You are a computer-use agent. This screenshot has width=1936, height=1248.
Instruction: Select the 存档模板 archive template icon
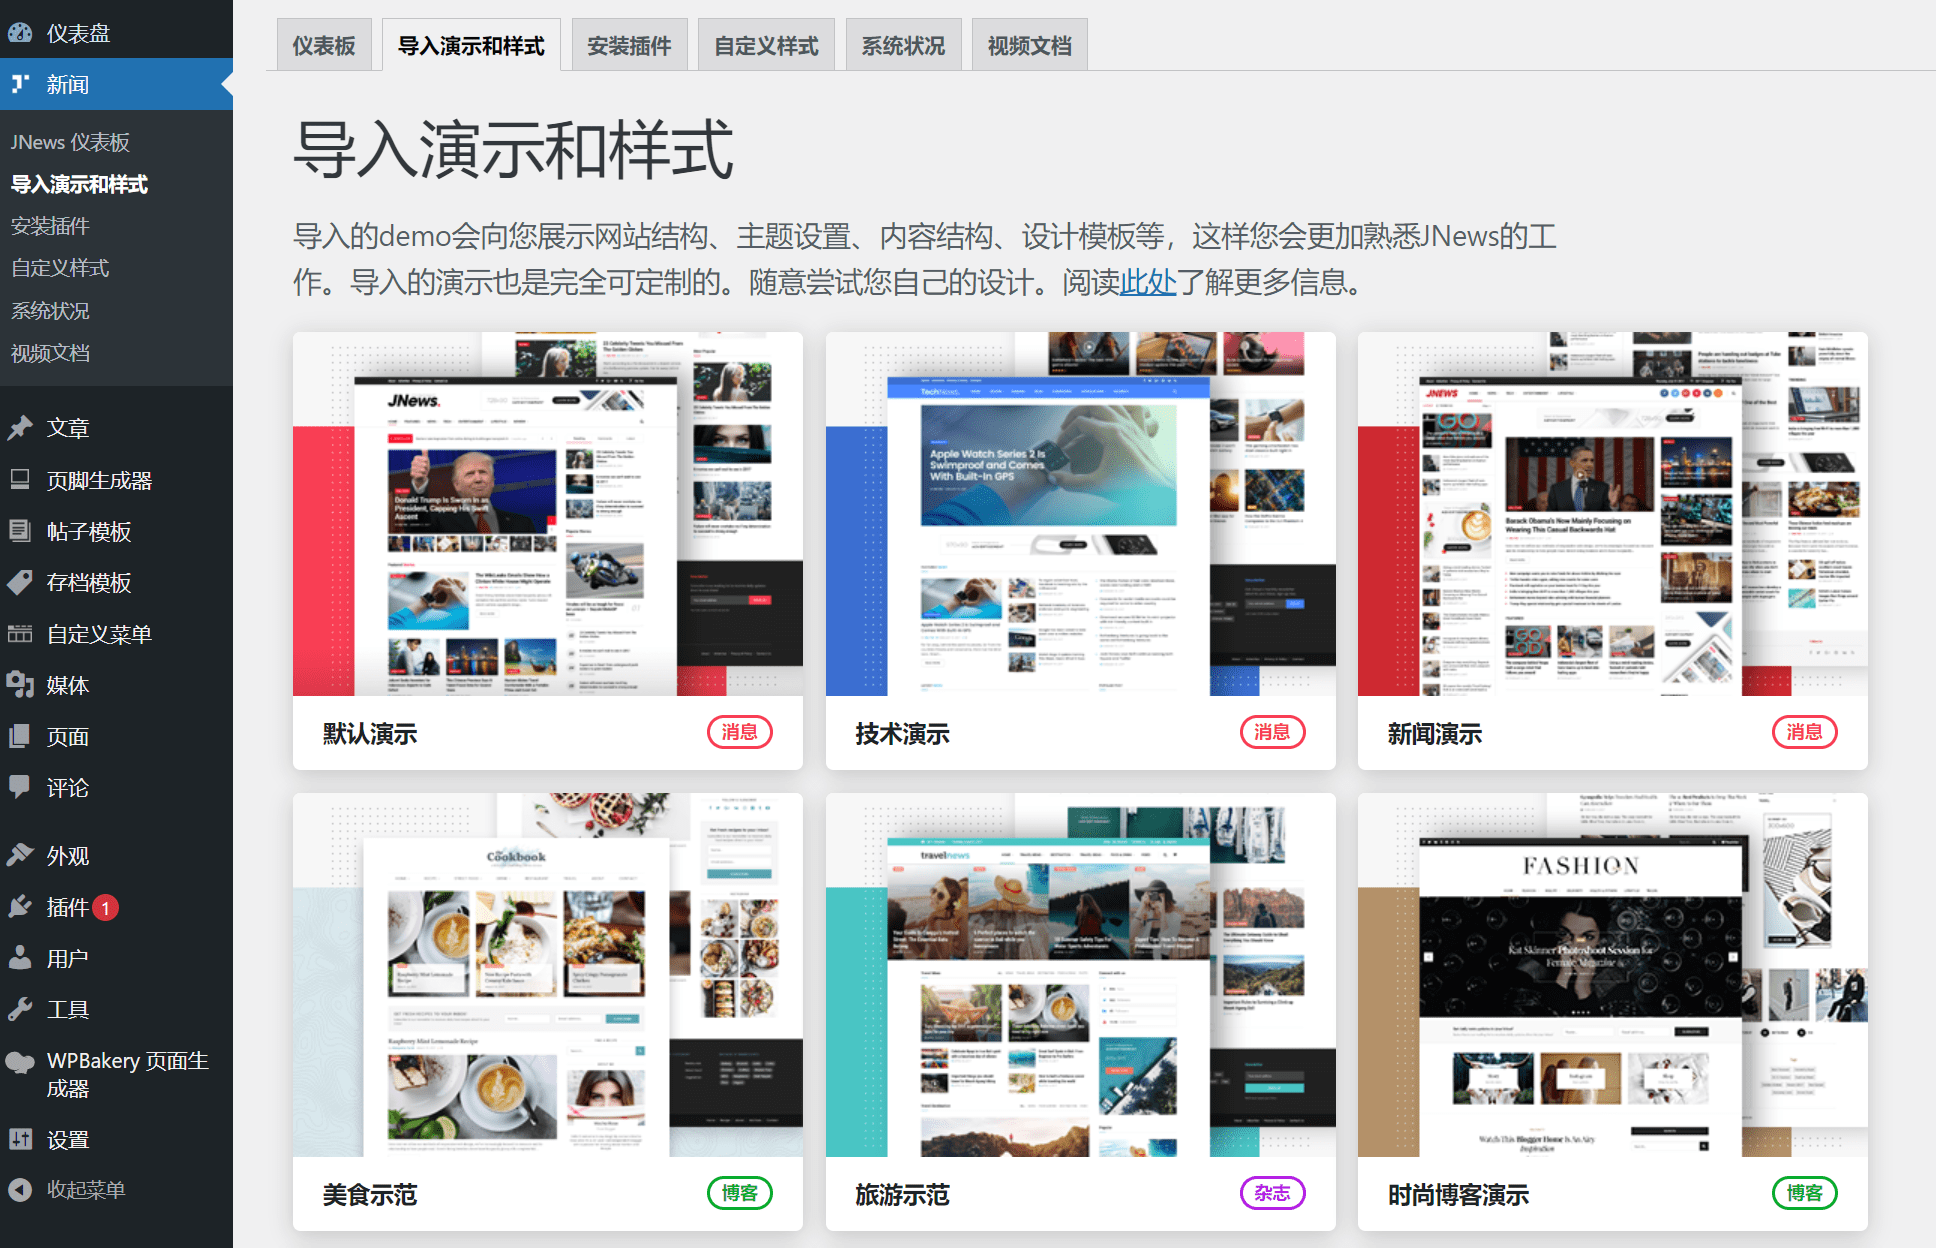22,582
